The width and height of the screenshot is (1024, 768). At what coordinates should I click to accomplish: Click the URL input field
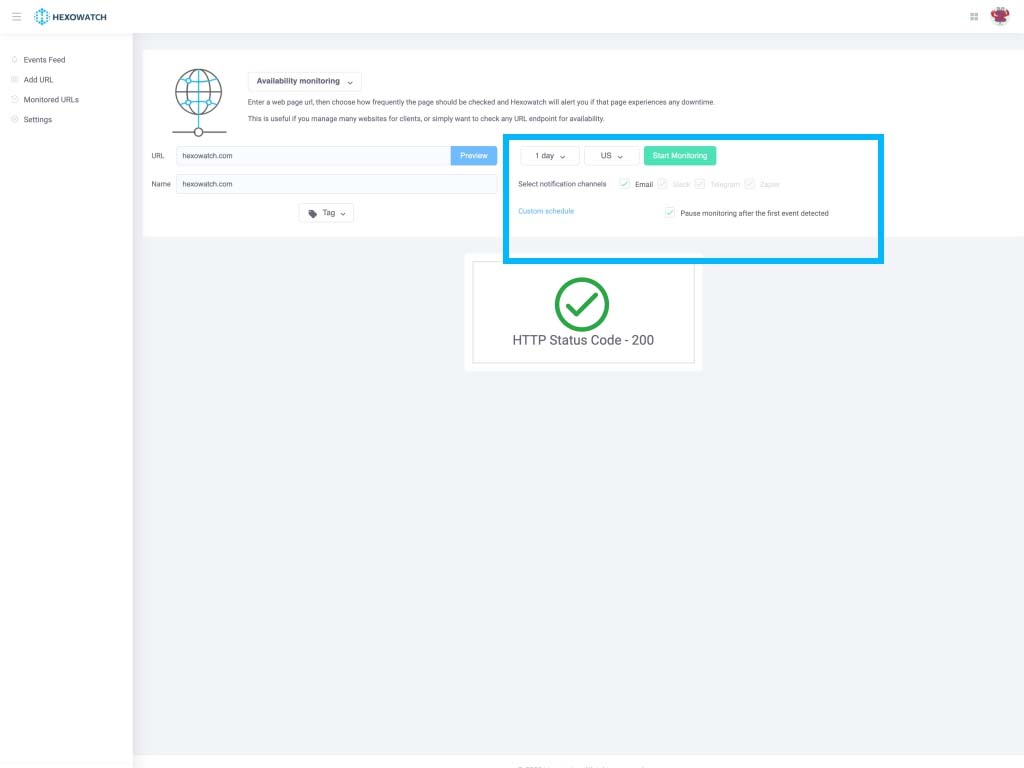313,155
